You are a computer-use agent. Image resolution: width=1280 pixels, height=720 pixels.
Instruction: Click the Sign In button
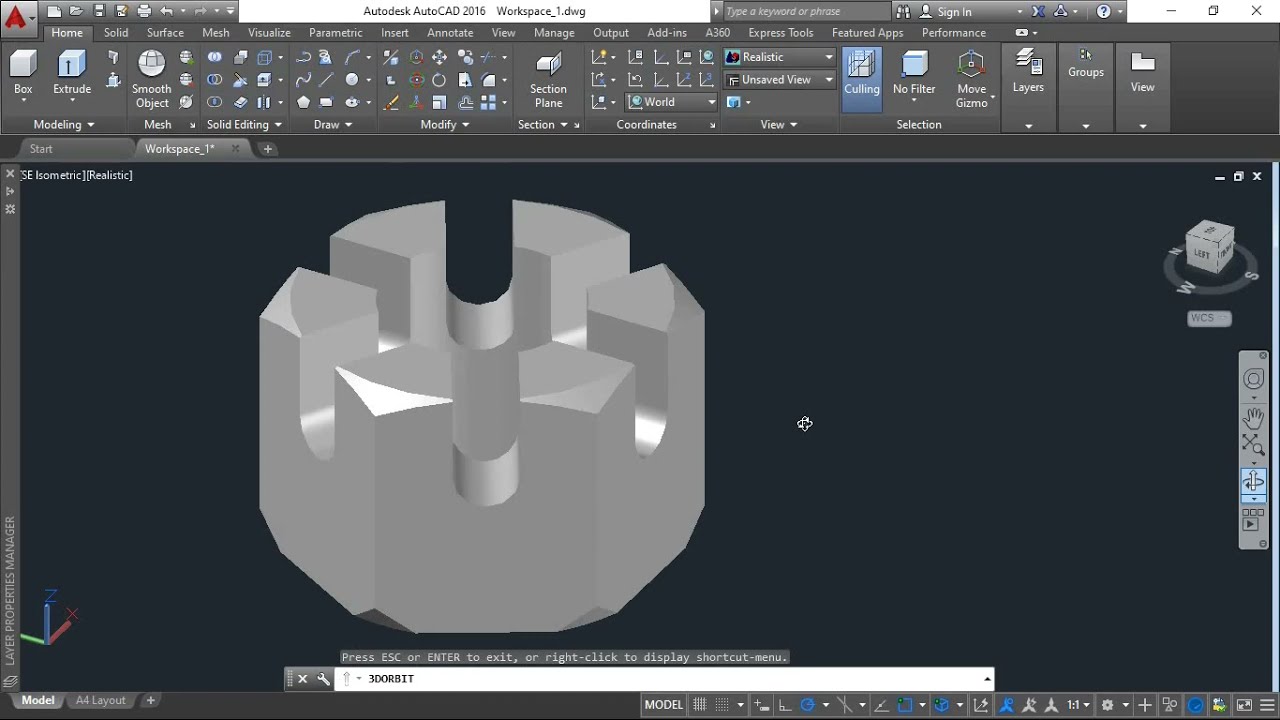coord(954,12)
